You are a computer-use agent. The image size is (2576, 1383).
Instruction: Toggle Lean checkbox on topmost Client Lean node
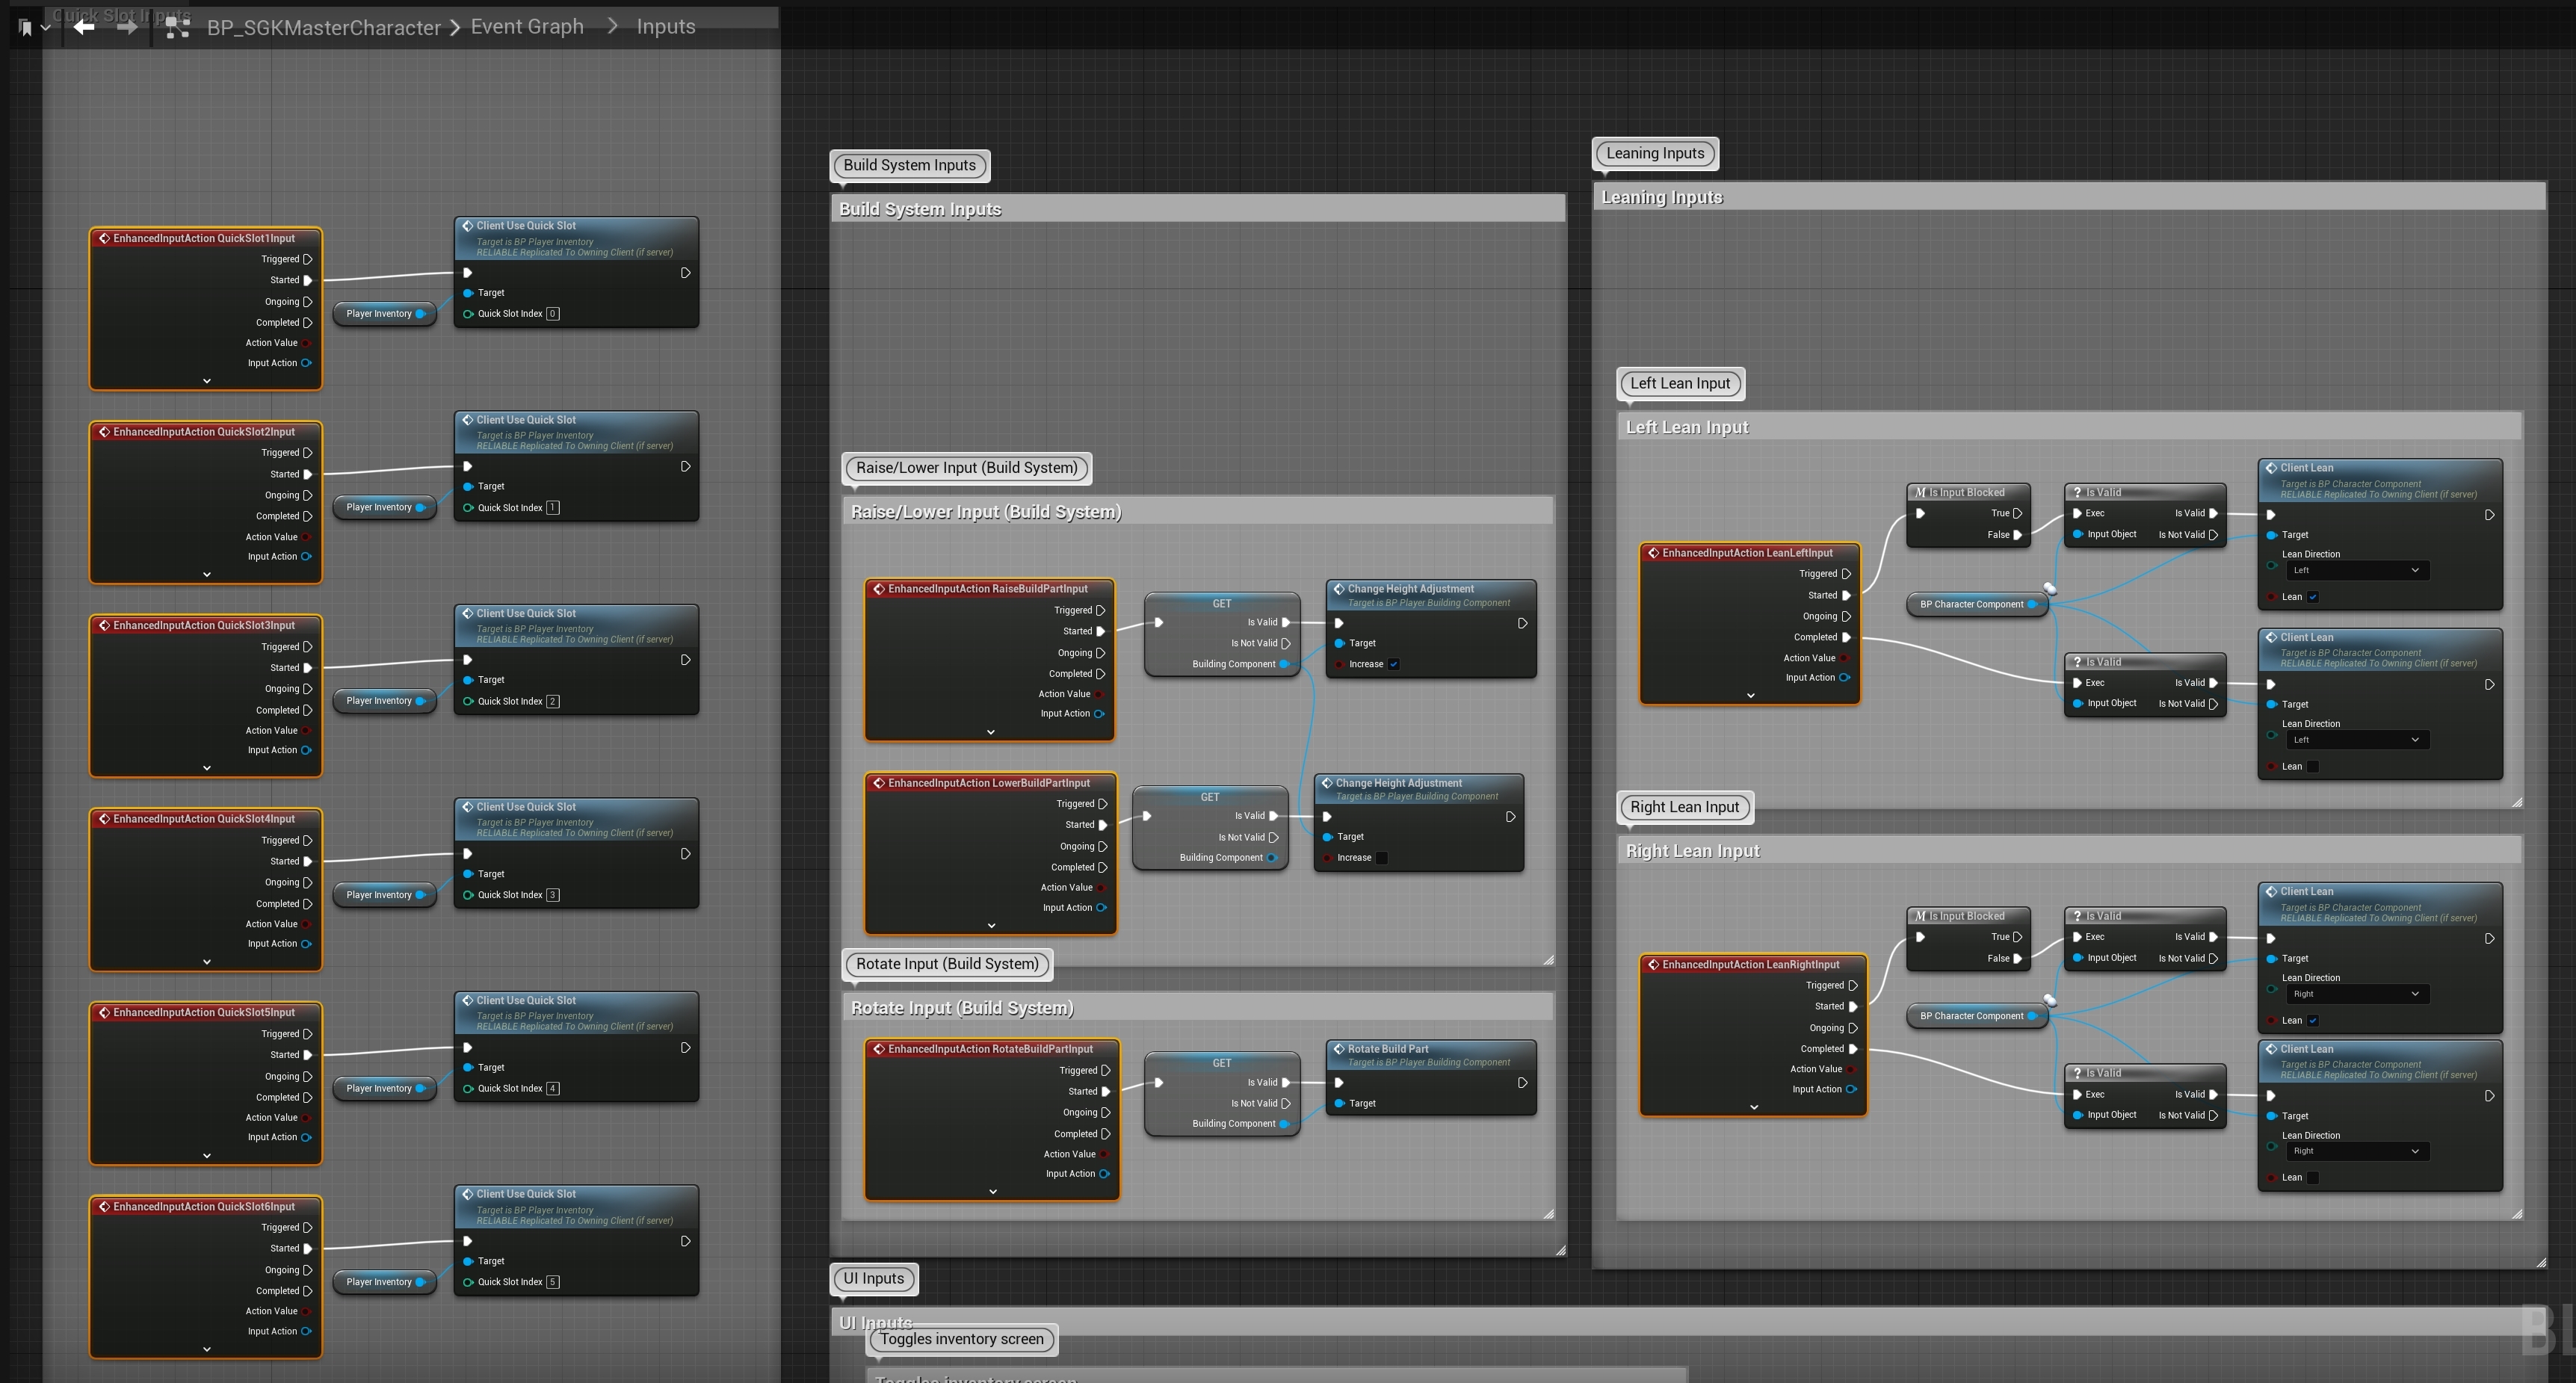2313,597
